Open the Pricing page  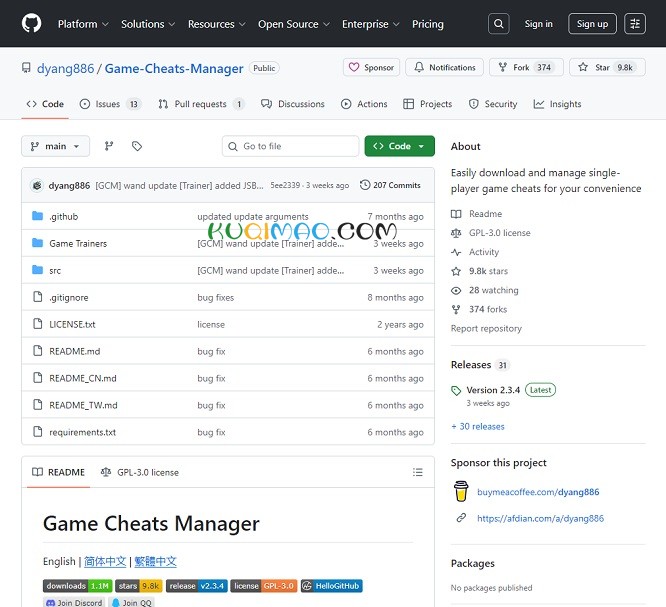(x=428, y=24)
